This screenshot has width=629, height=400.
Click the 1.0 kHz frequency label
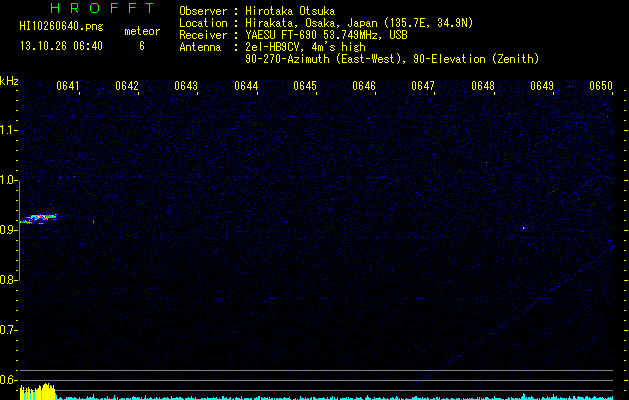[8, 180]
